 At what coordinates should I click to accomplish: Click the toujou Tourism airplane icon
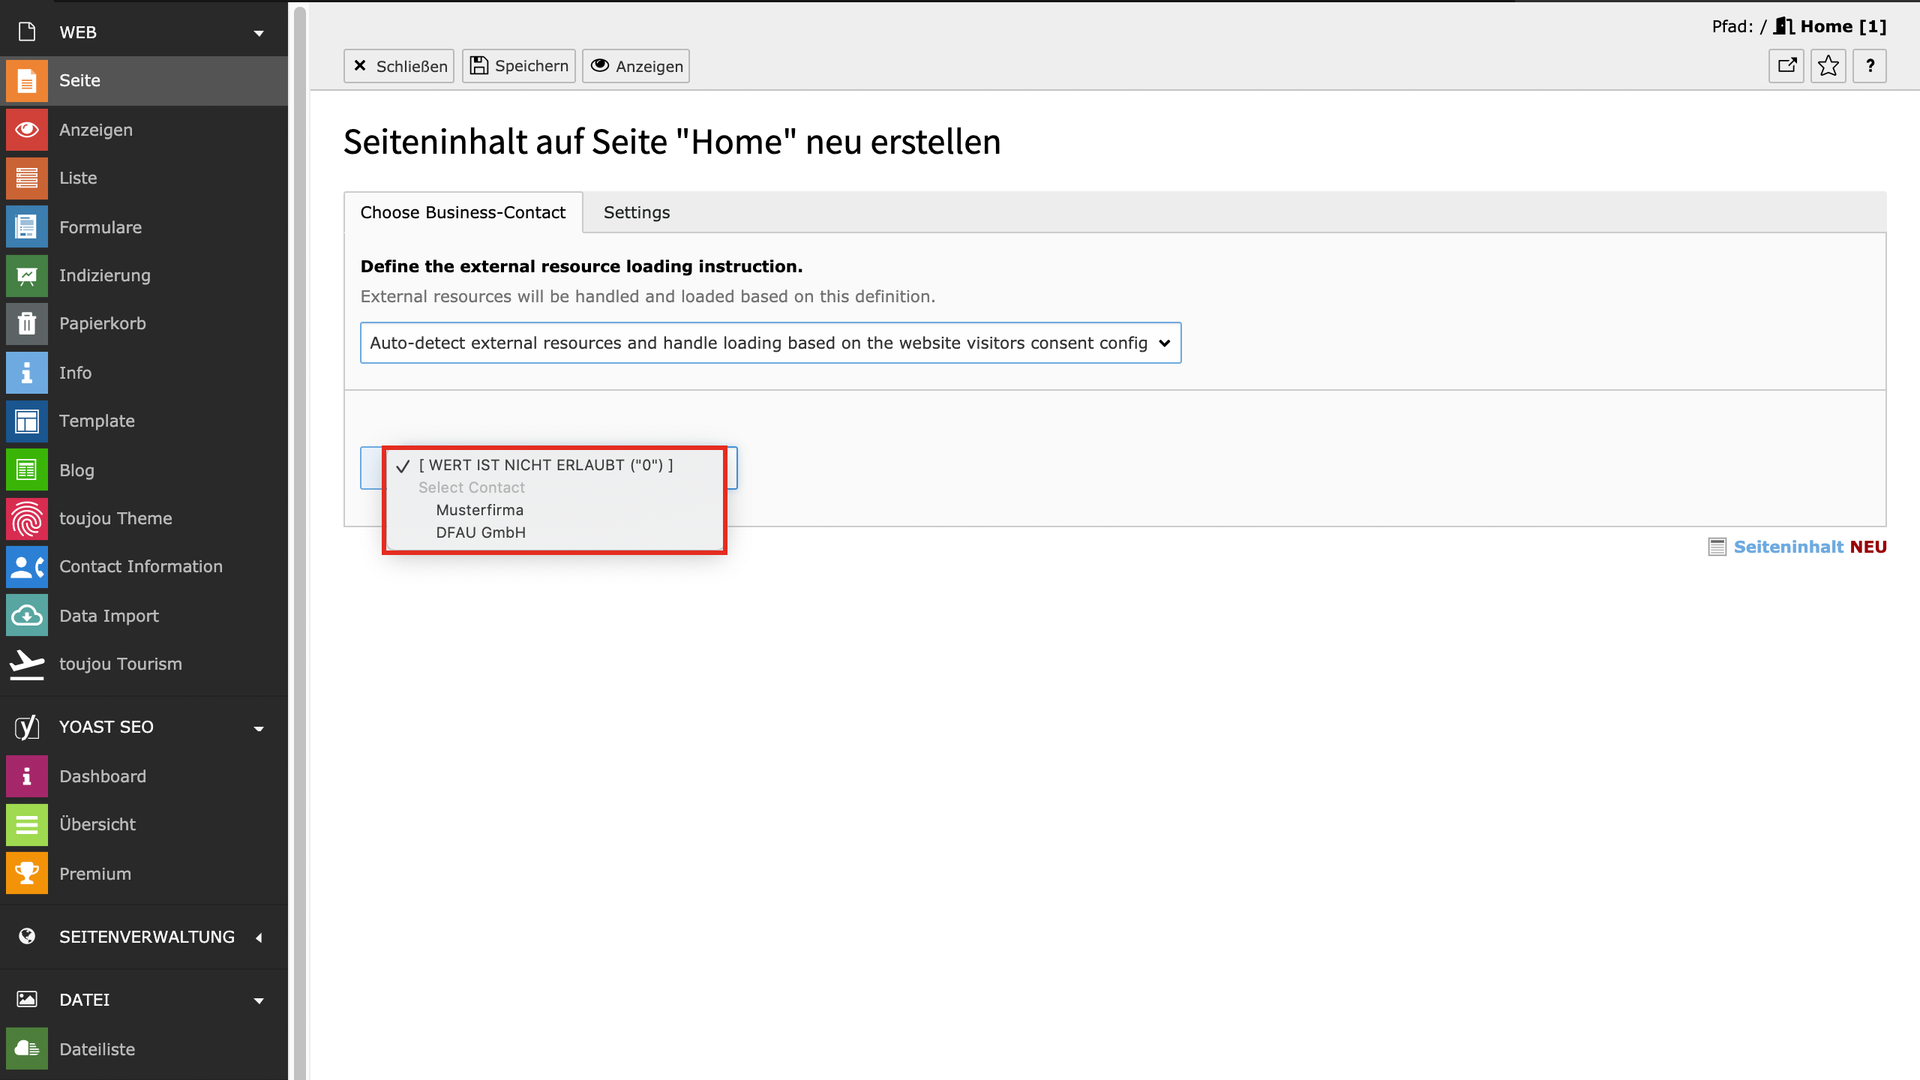point(27,664)
